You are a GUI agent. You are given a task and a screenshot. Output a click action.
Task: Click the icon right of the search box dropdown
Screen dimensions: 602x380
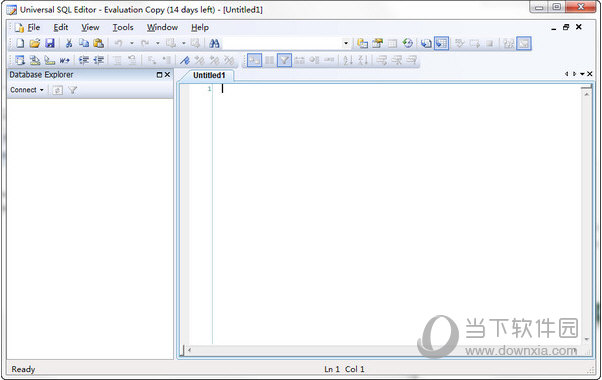(362, 43)
